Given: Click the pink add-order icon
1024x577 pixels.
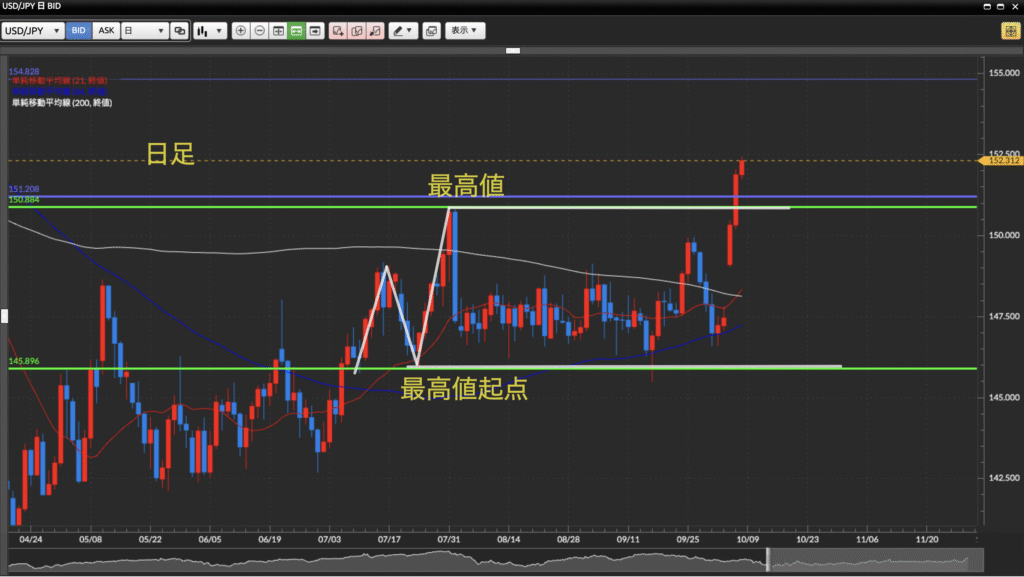Looking at the screenshot, I should (x=338, y=31).
